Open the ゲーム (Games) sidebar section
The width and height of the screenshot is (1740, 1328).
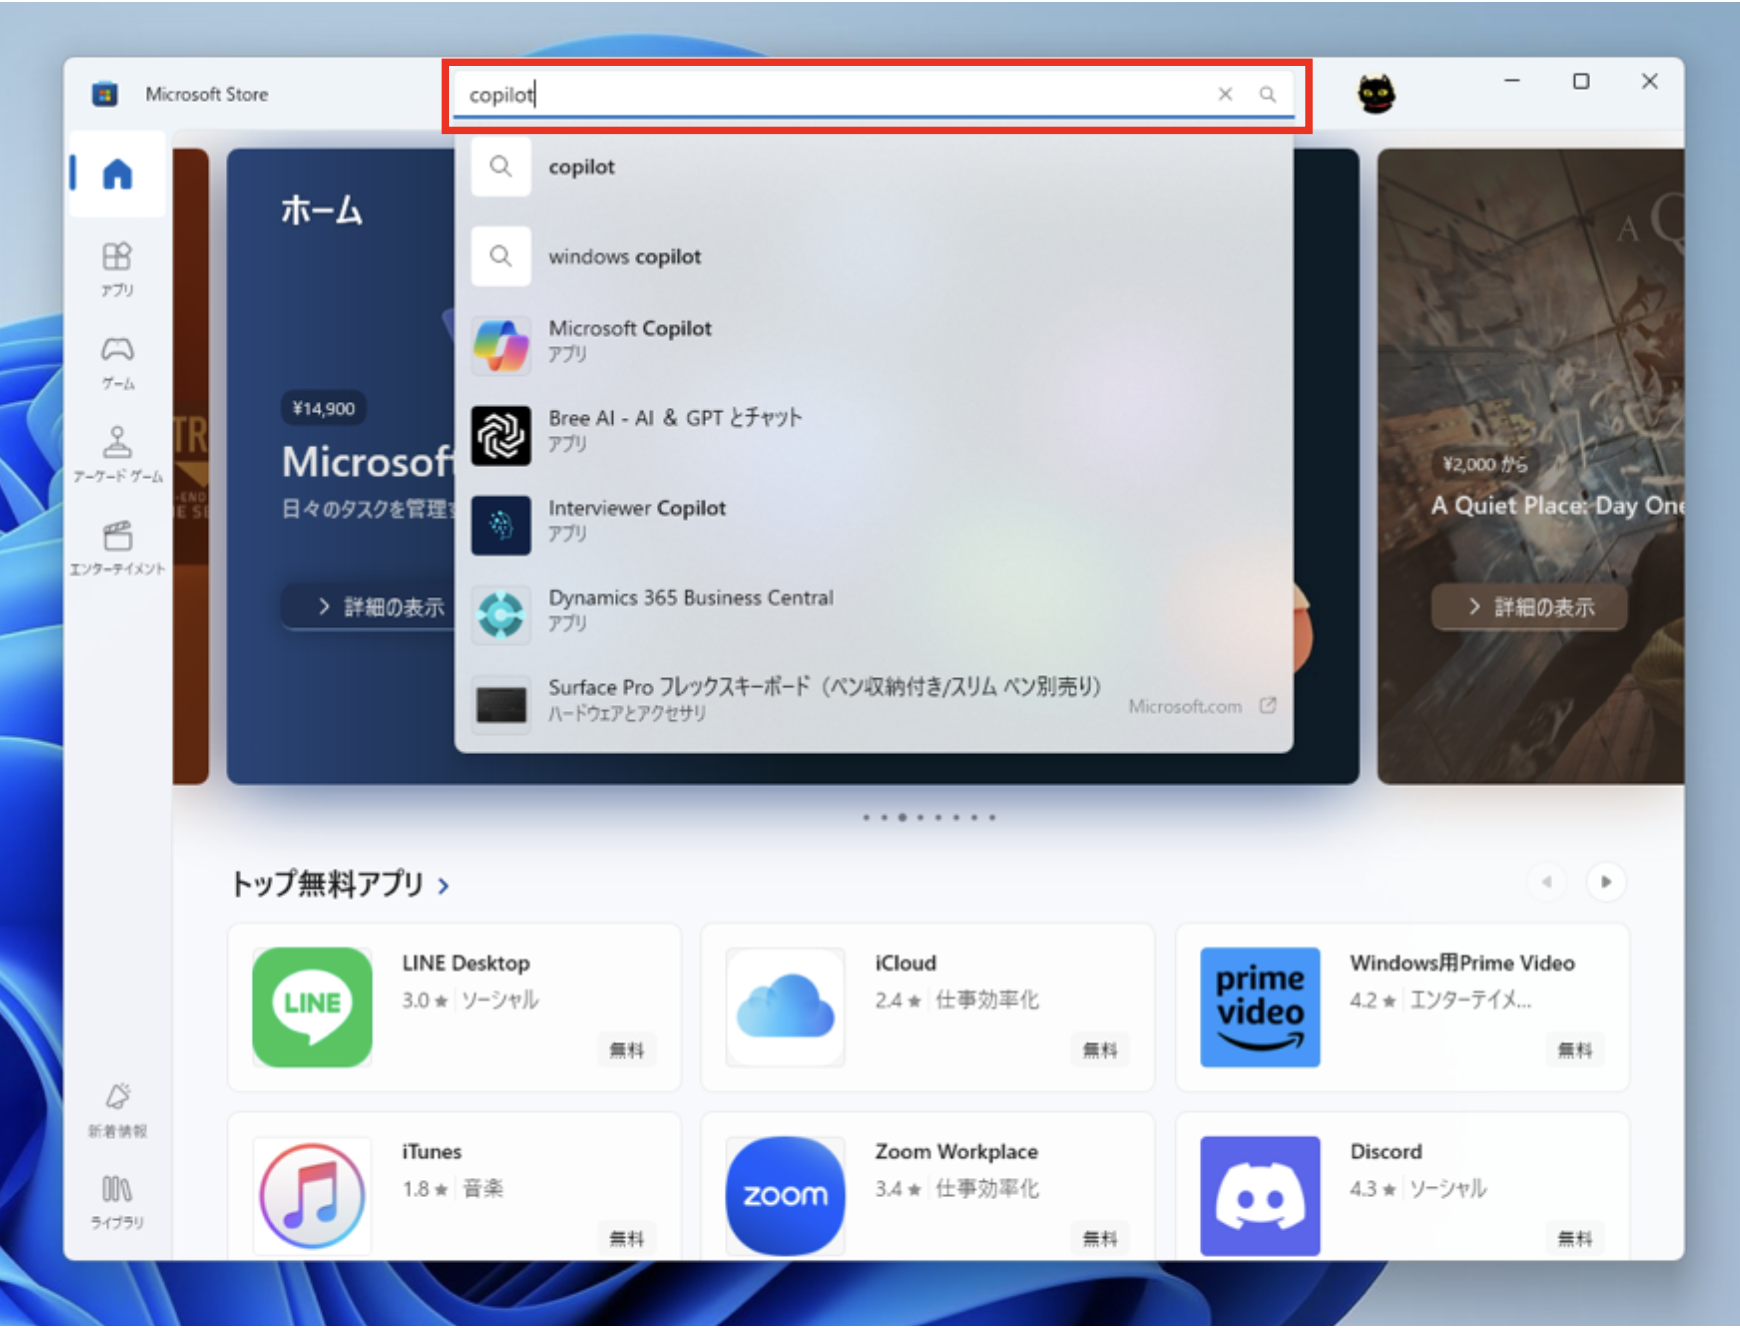[x=117, y=362]
